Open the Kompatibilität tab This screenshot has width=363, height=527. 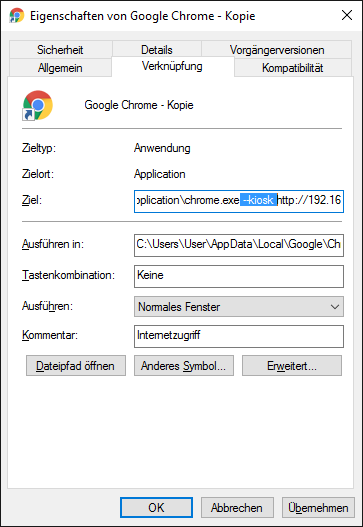click(293, 68)
